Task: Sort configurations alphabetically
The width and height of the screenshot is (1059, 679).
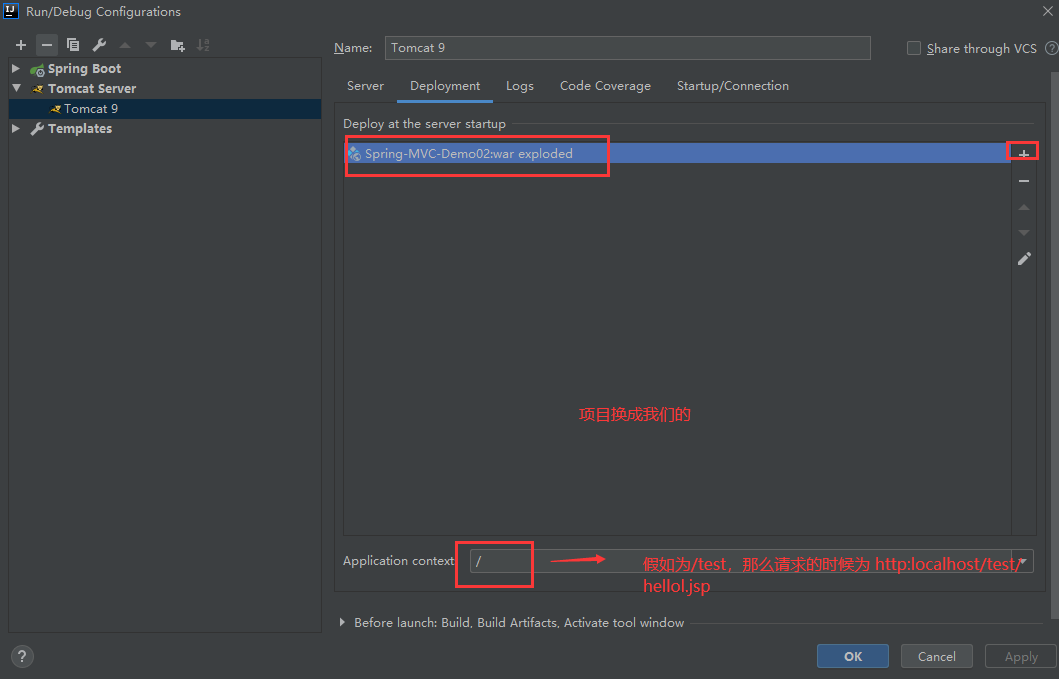Action: pos(203,45)
